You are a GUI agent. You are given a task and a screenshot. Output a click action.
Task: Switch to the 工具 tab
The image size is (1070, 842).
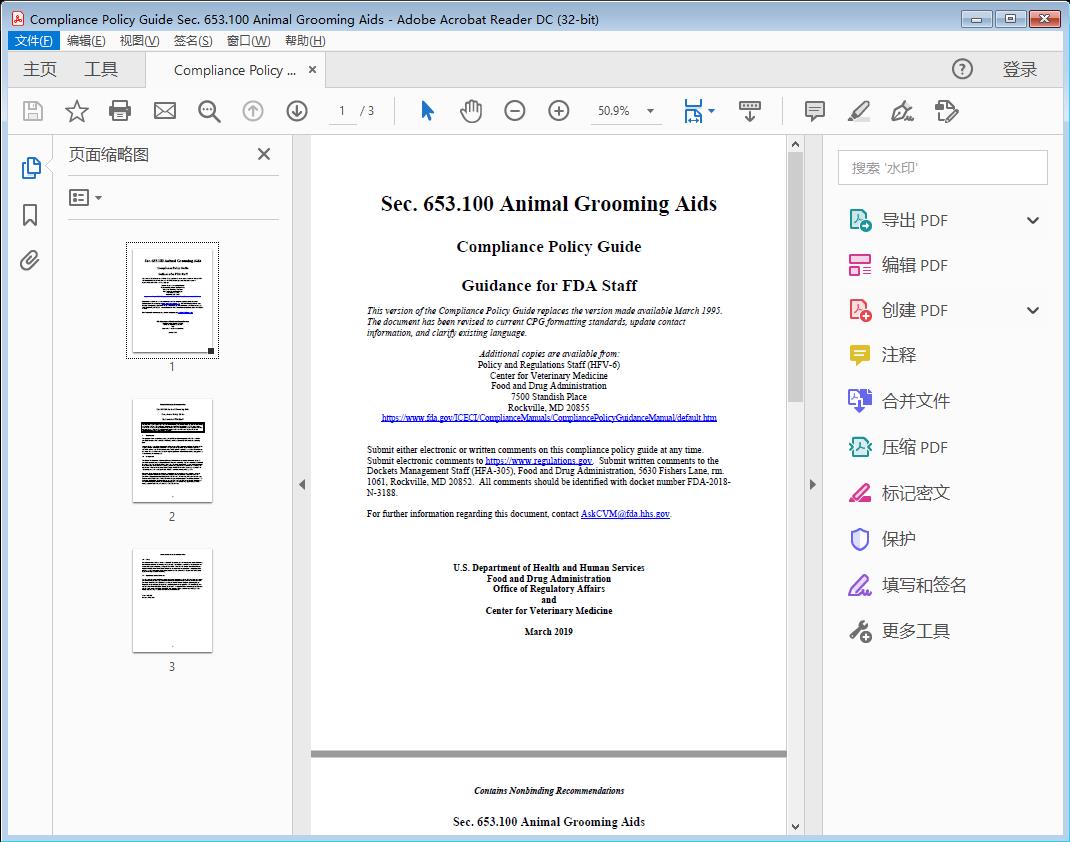(x=101, y=69)
